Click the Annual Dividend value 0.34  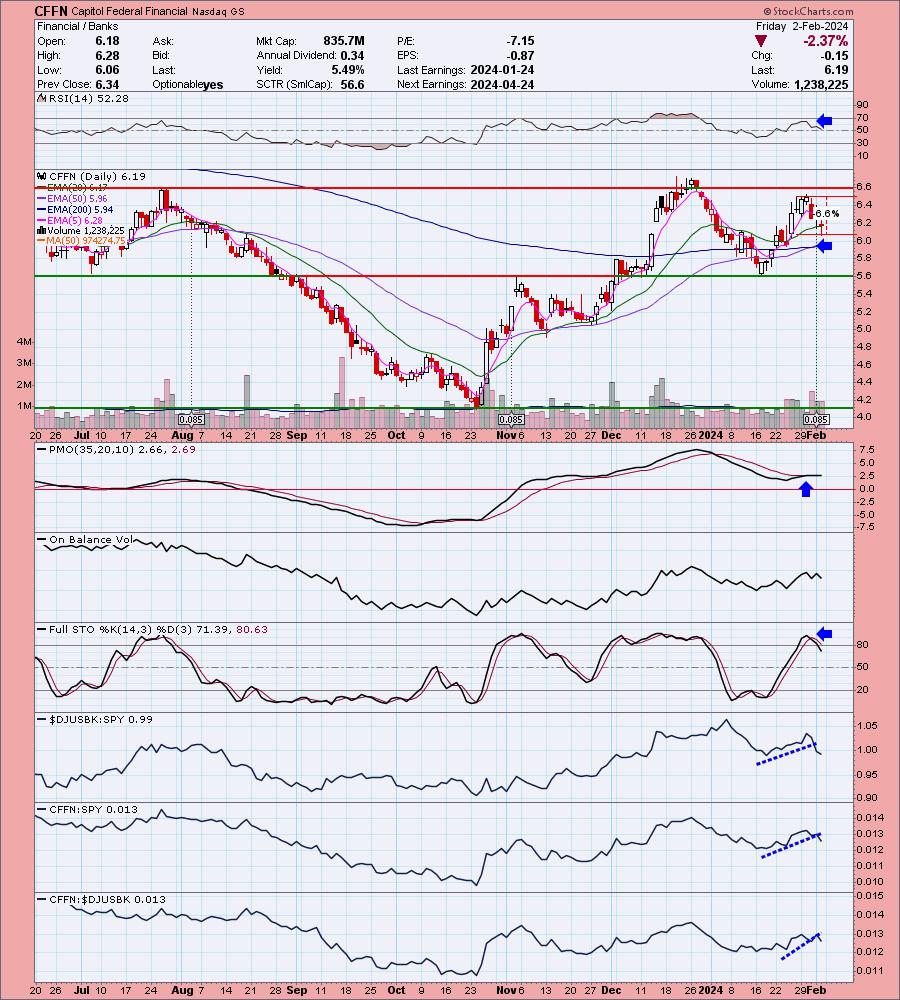pos(353,55)
